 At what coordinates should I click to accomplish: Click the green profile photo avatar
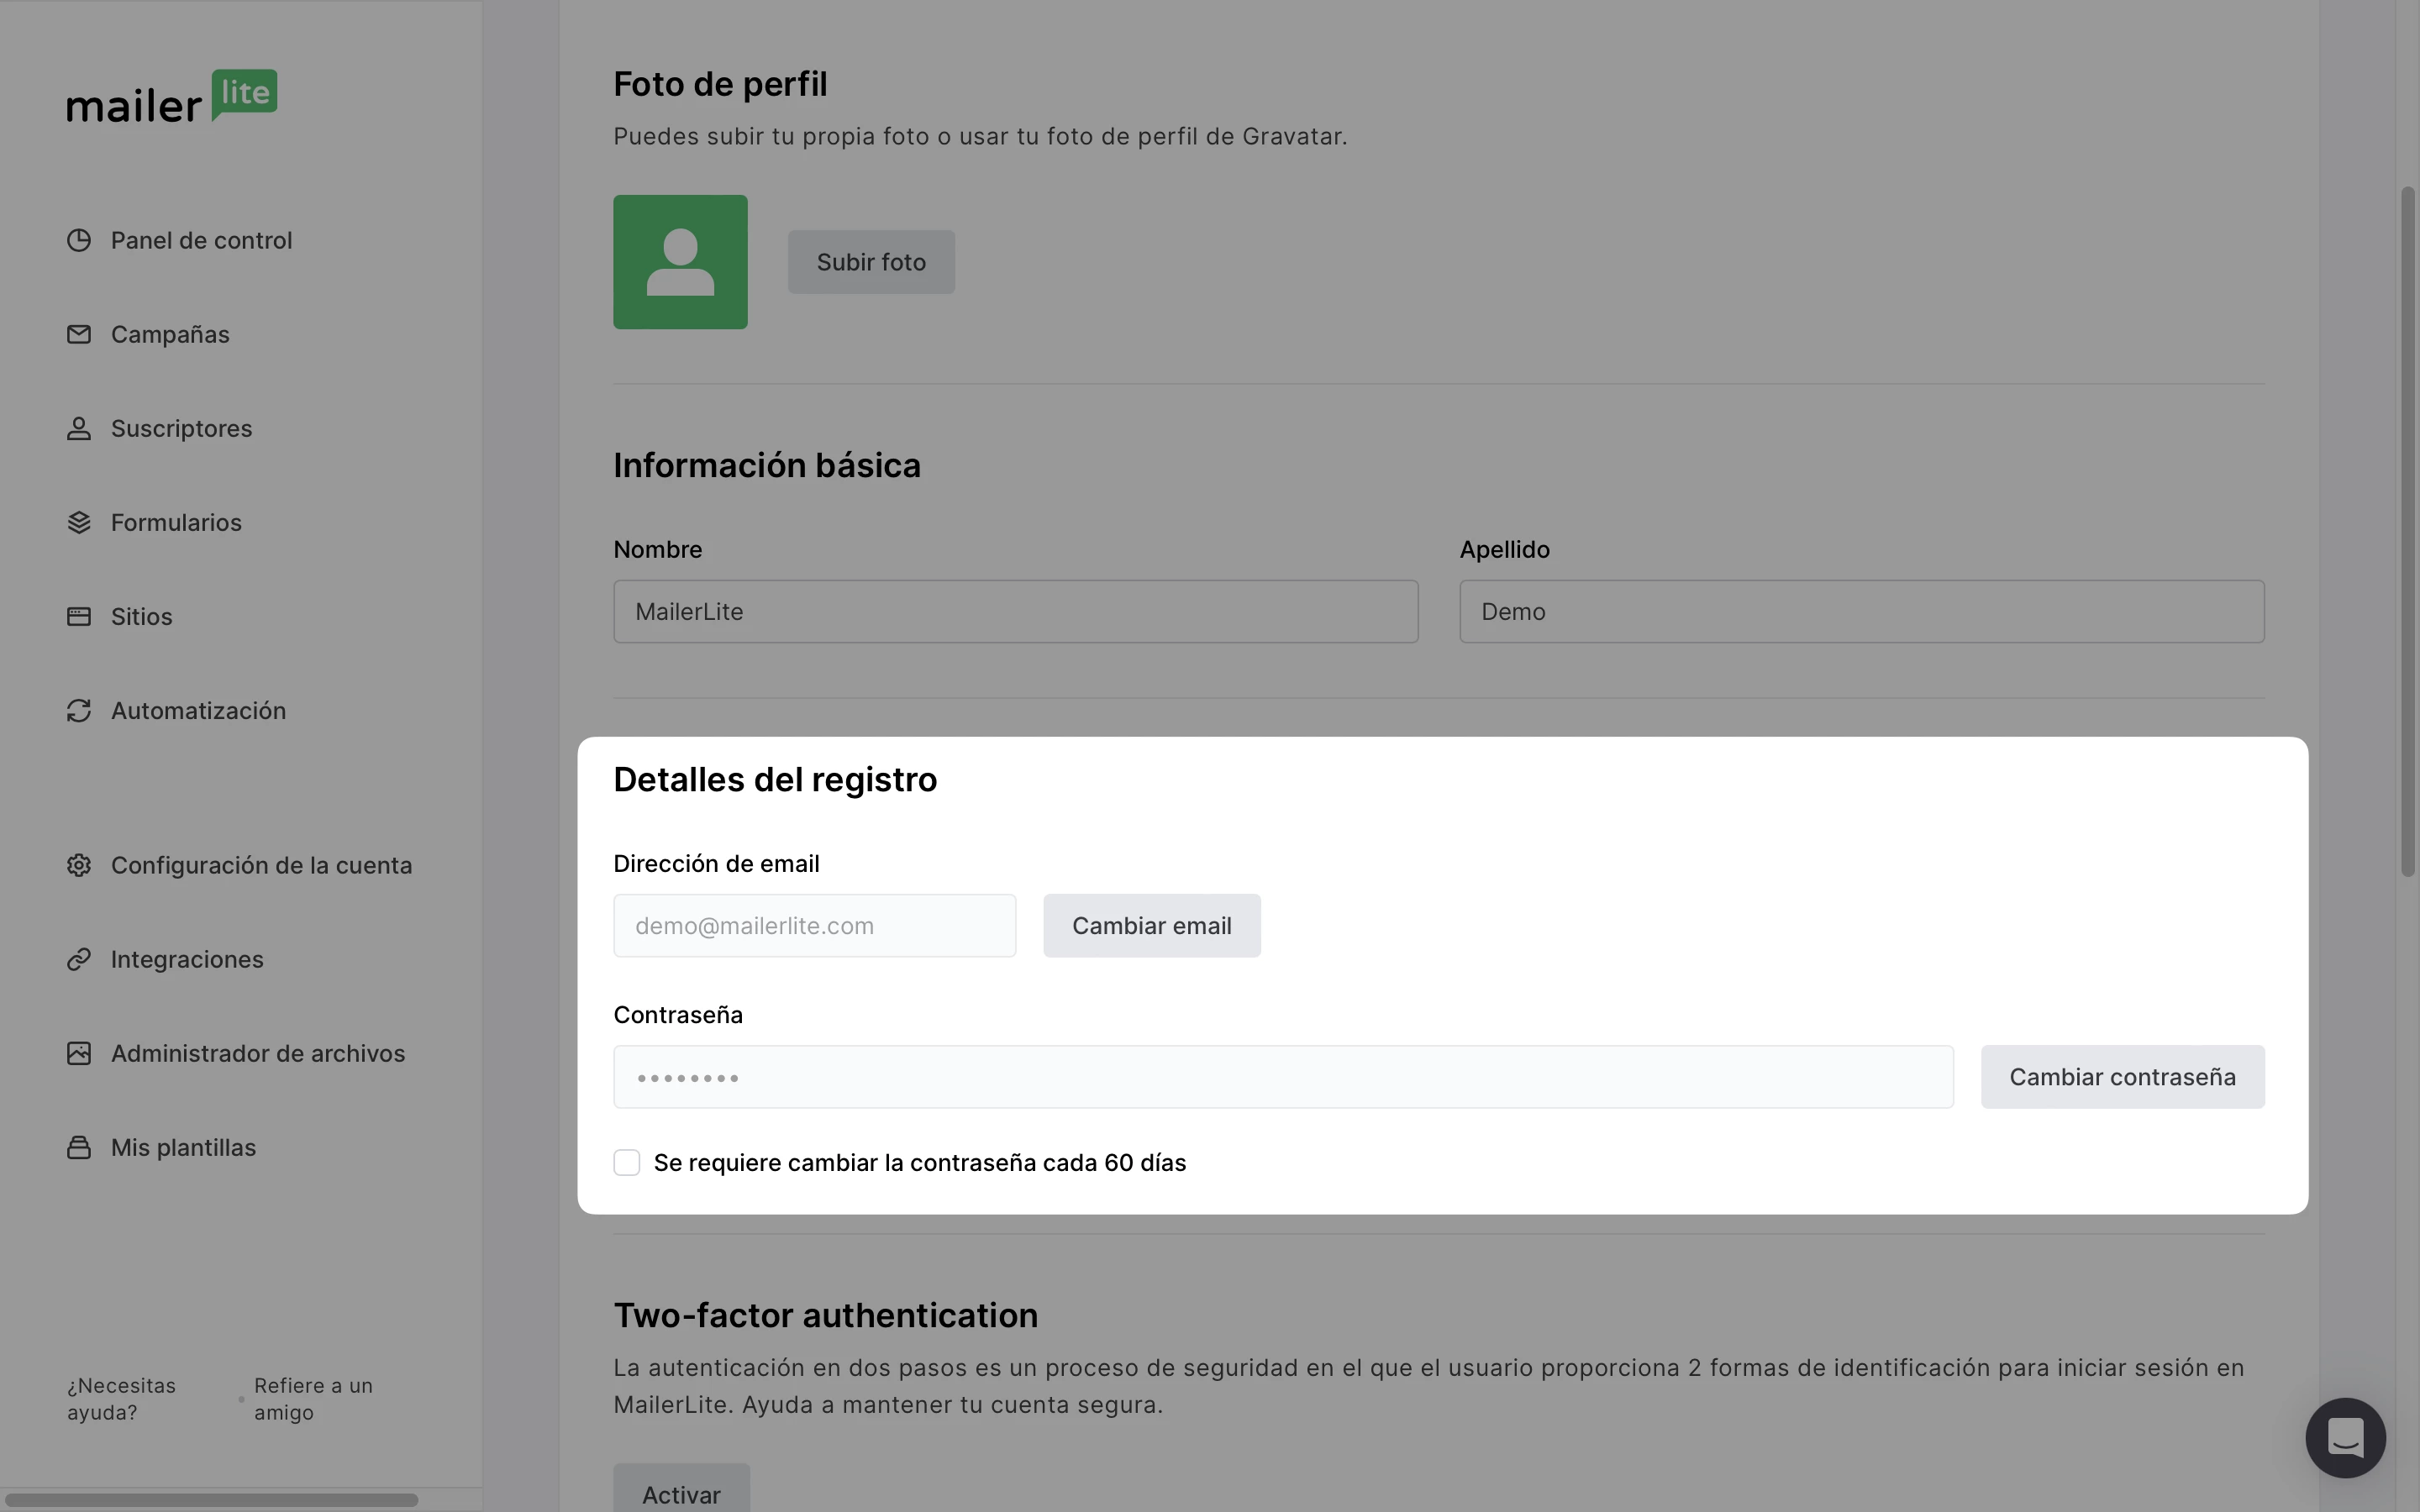(680, 262)
